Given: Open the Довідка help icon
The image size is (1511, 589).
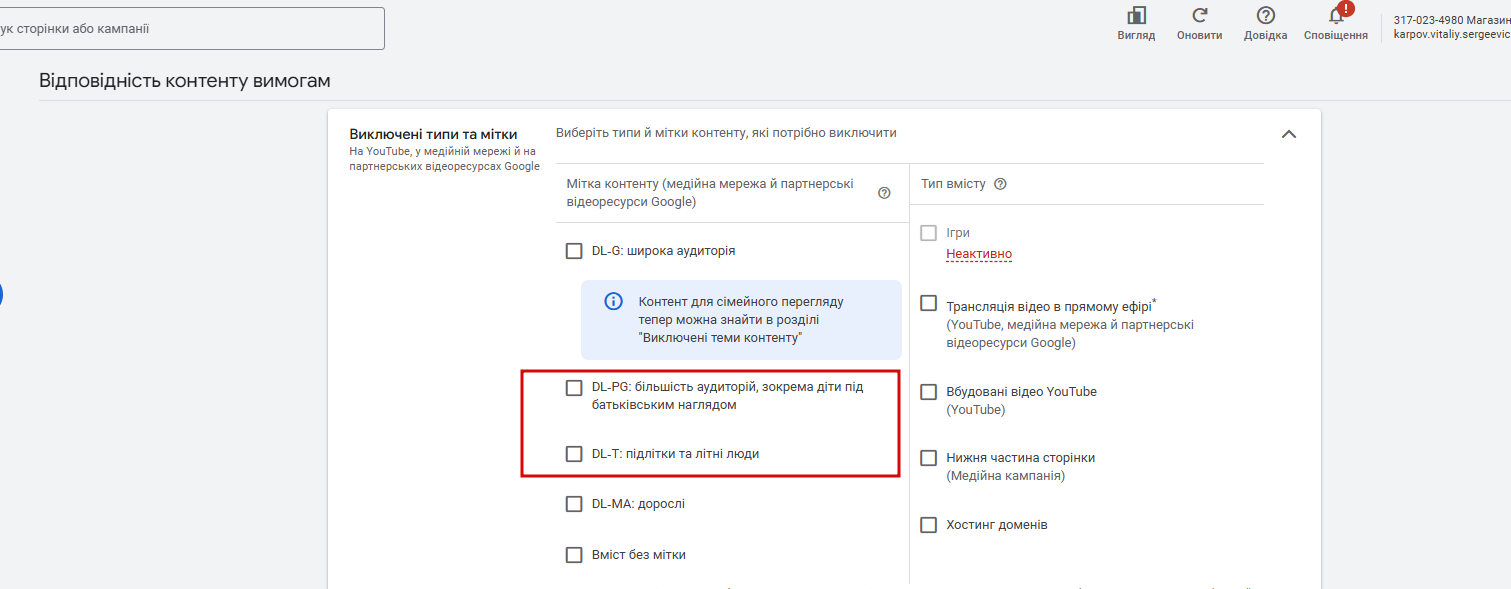Looking at the screenshot, I should (1266, 16).
